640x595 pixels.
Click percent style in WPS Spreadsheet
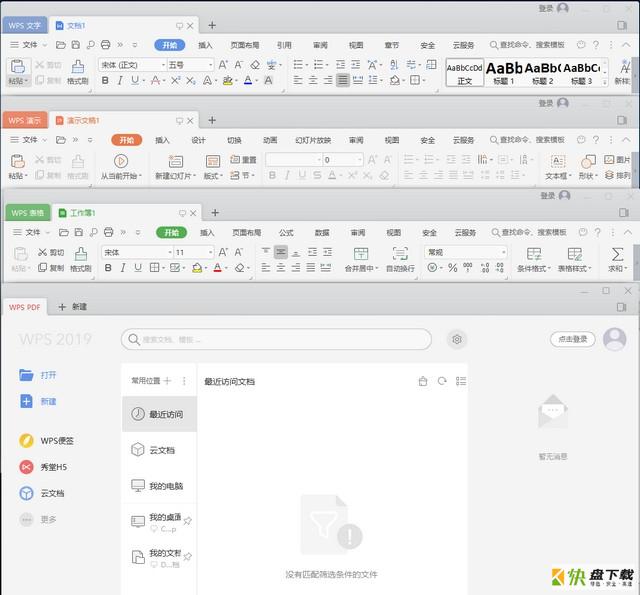[452, 268]
